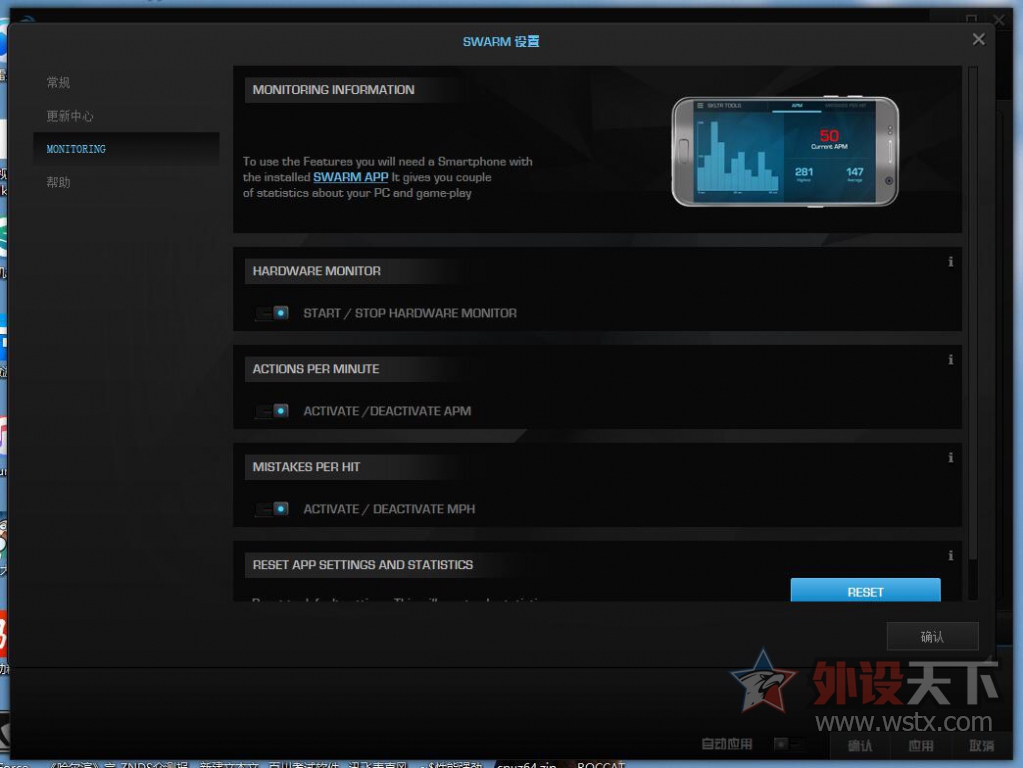Click the 应用 apply button at bottom
The height and width of the screenshot is (768, 1023).
[921, 746]
